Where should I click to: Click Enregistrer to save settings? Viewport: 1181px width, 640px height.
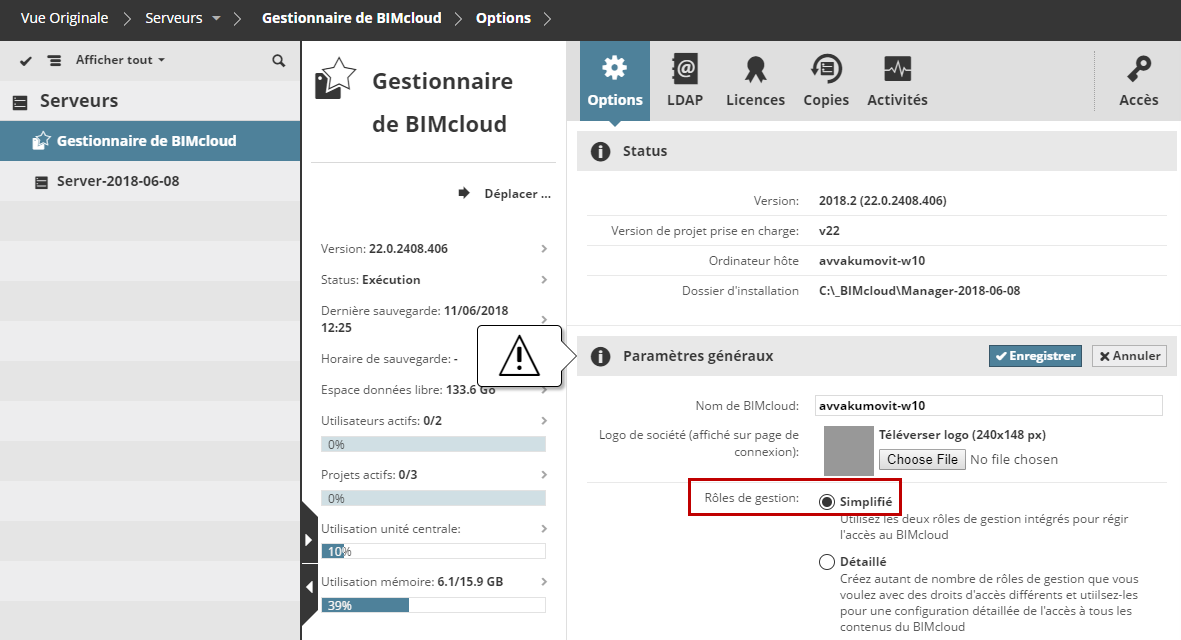pyautogui.click(x=1035, y=356)
